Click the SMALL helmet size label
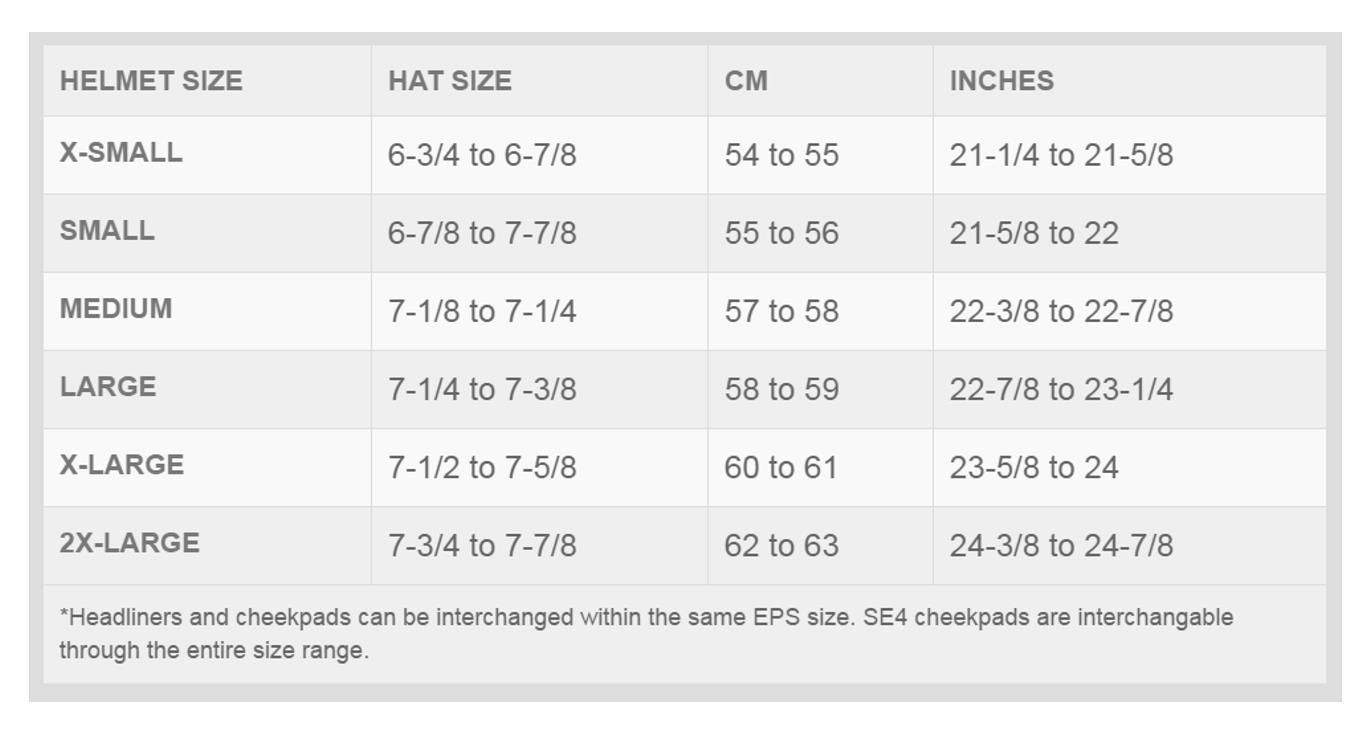Image resolution: width=1368 pixels, height=739 pixels. click(107, 231)
